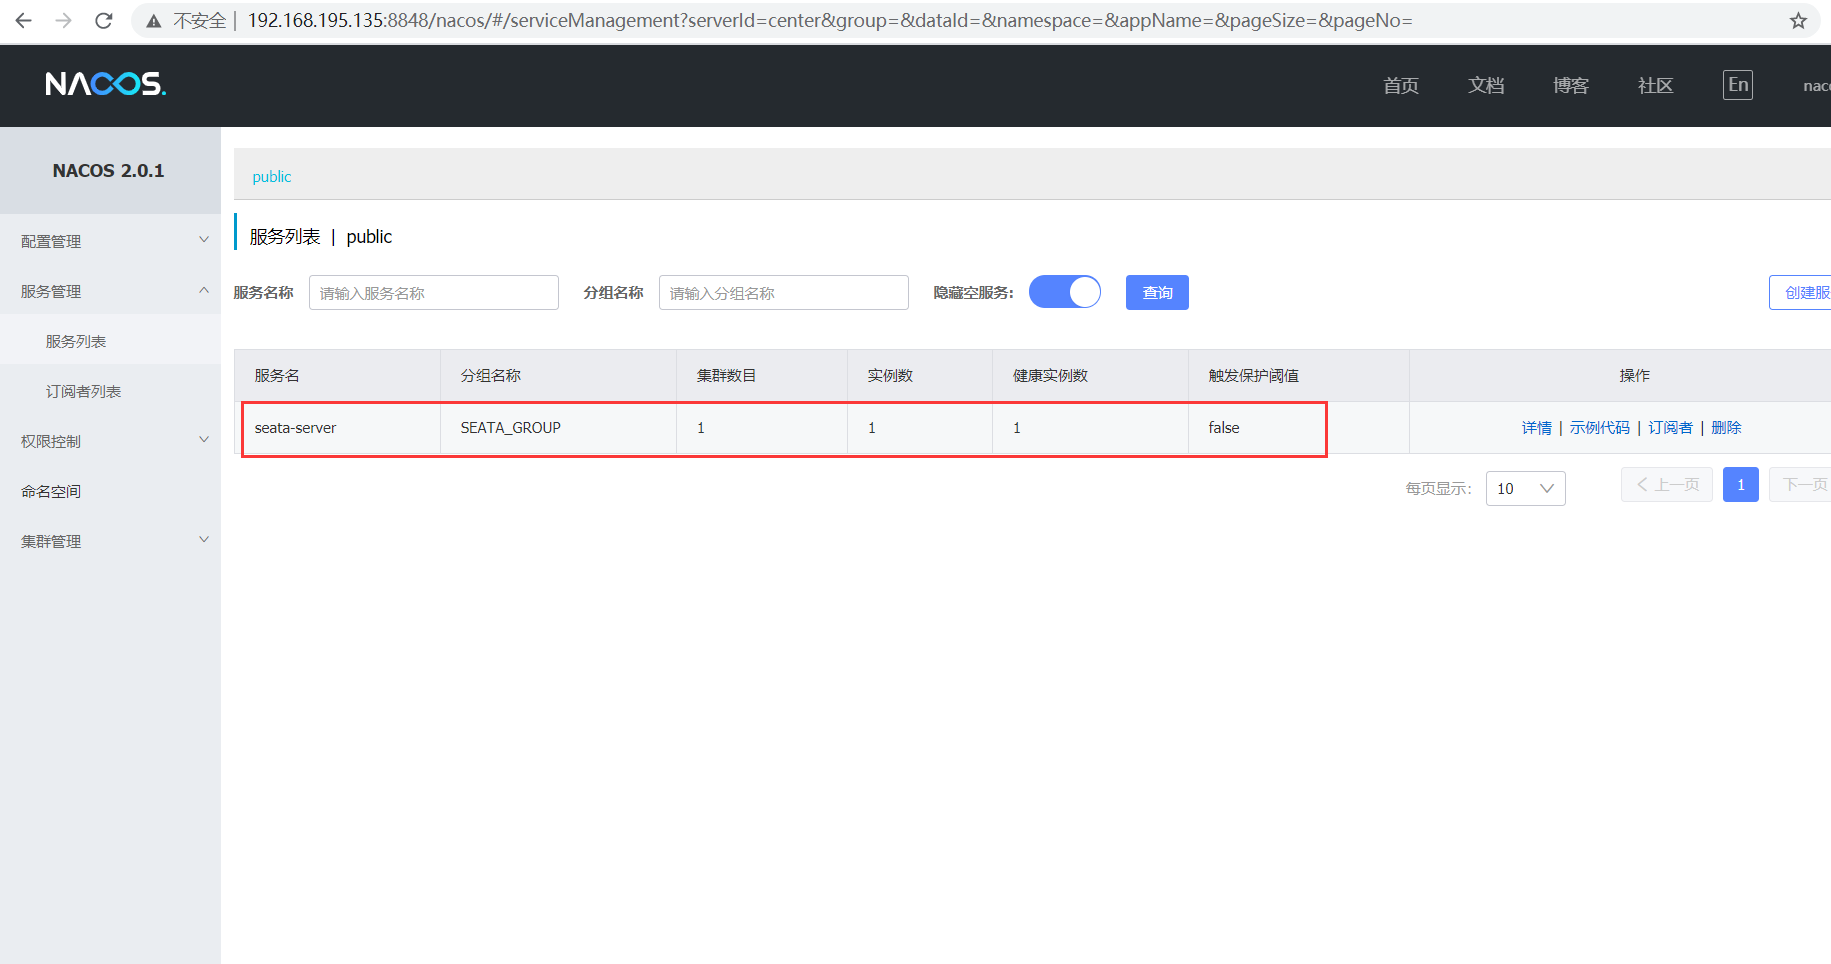This screenshot has height=964, width=1831.
Task: Click the not-secure warning icon
Action: pos(154,21)
